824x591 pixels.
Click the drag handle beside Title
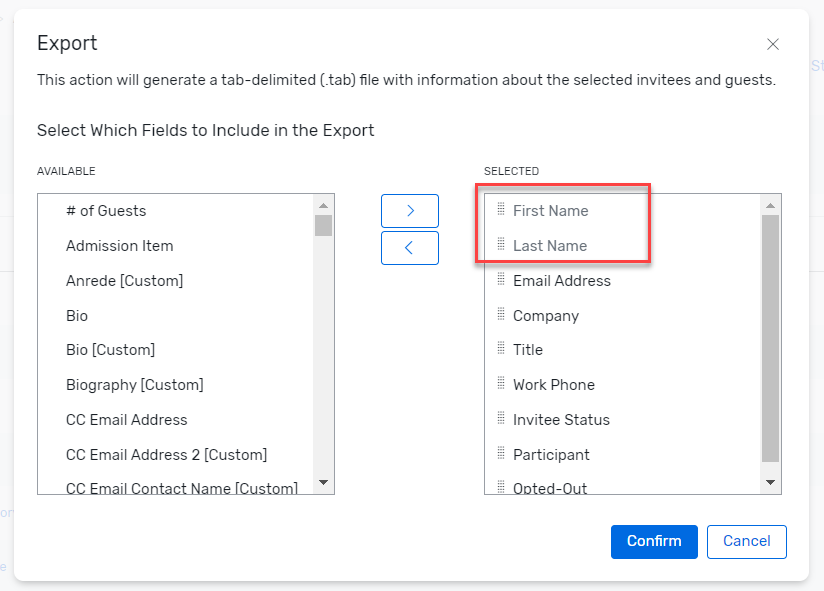click(501, 349)
